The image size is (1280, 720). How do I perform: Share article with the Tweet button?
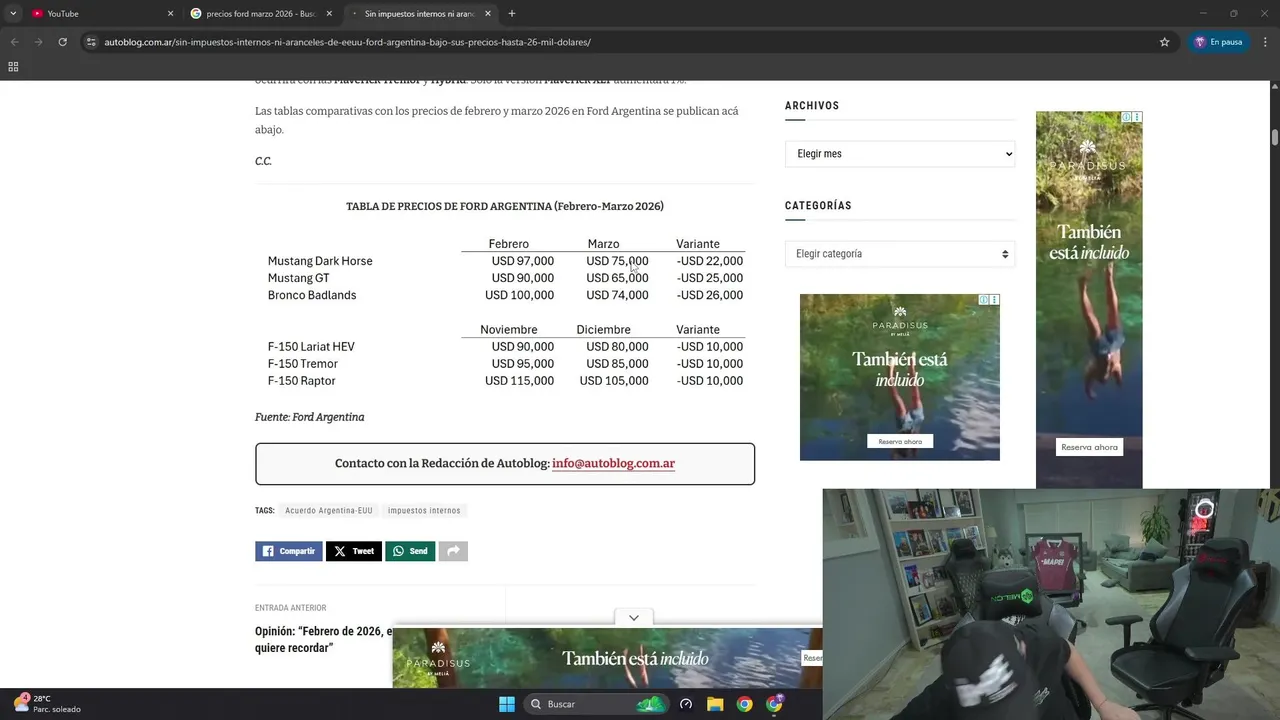[354, 551]
